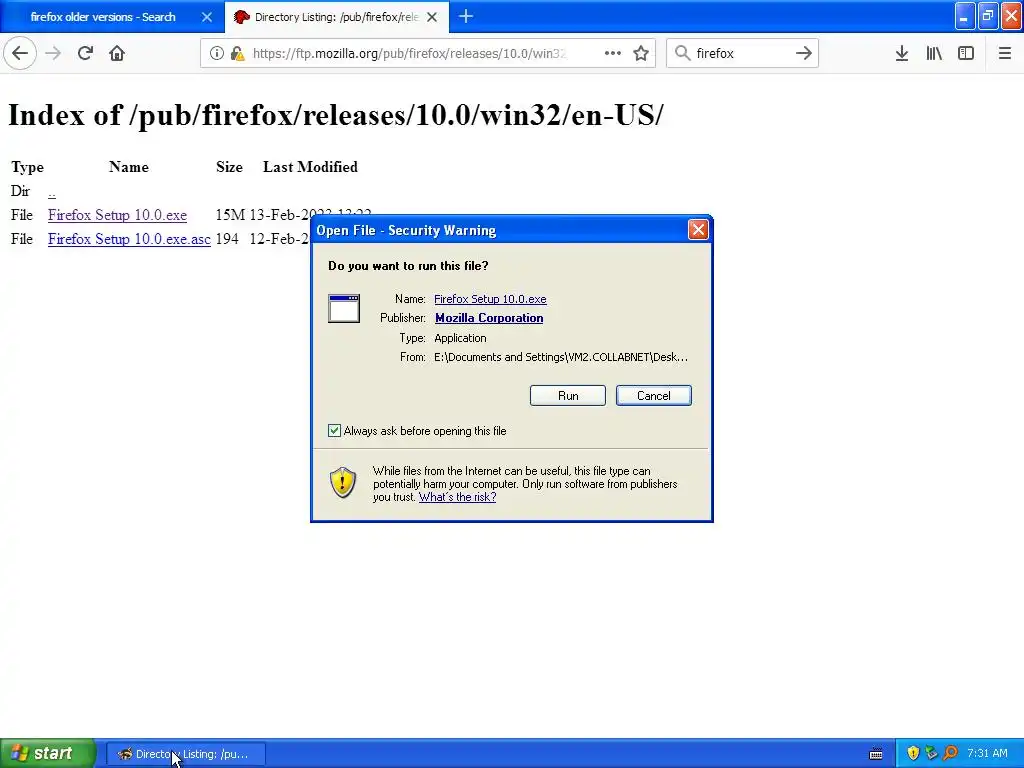Open parent directory '..' link
Screen dimensions: 1024x768
click(52, 191)
